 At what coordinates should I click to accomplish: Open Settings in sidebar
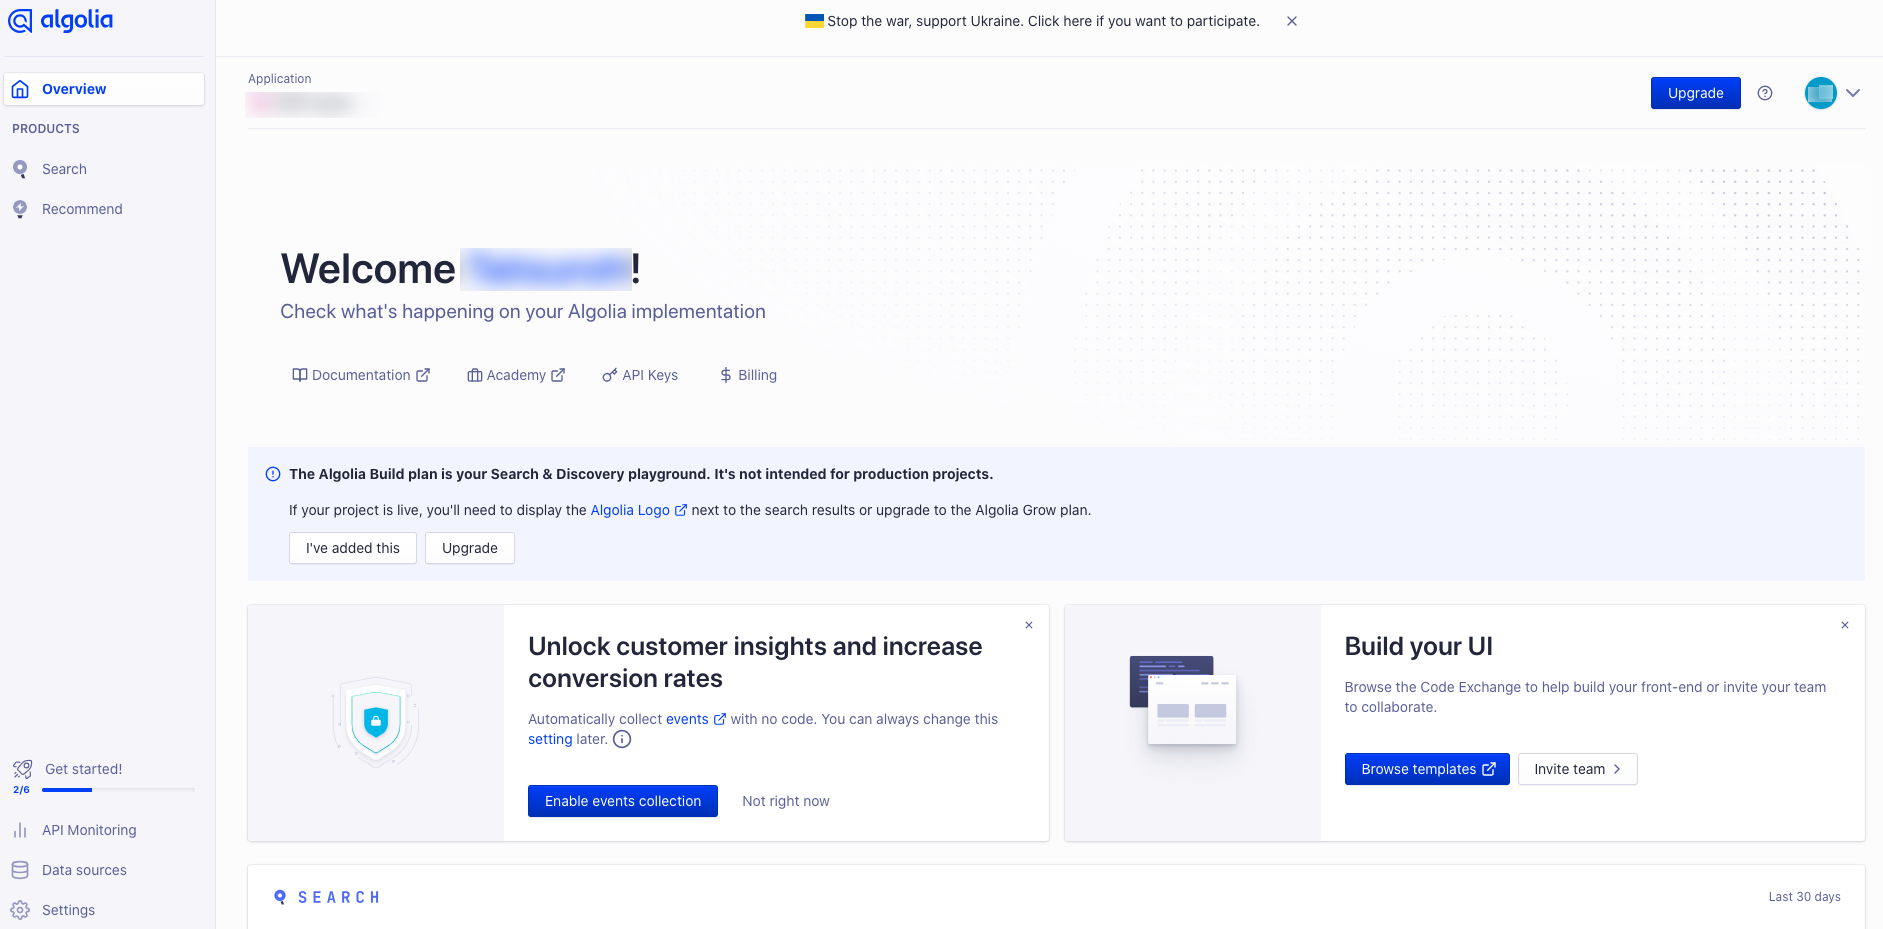68,910
